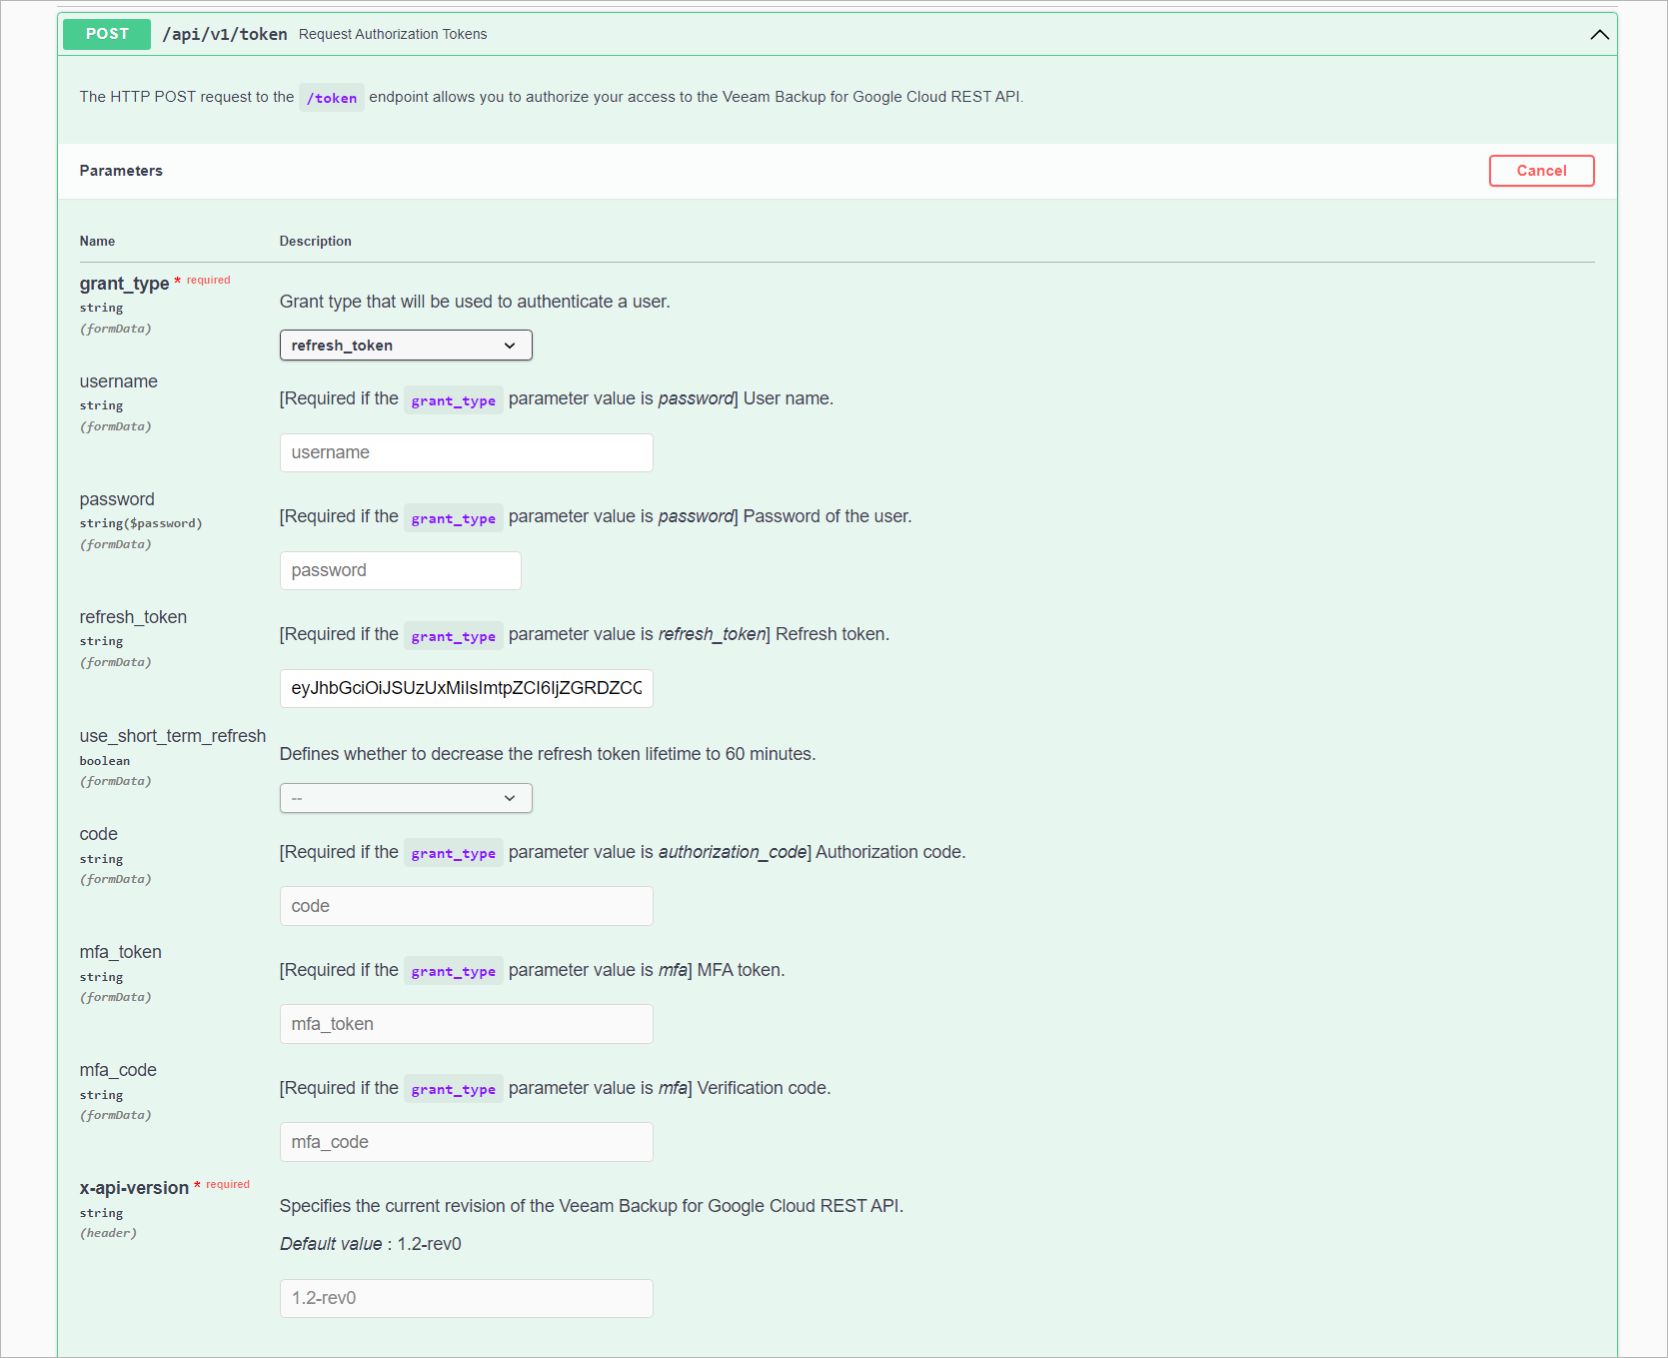Click the mfa_token input field
Screen dimensions: 1668x1358
coord(466,1024)
